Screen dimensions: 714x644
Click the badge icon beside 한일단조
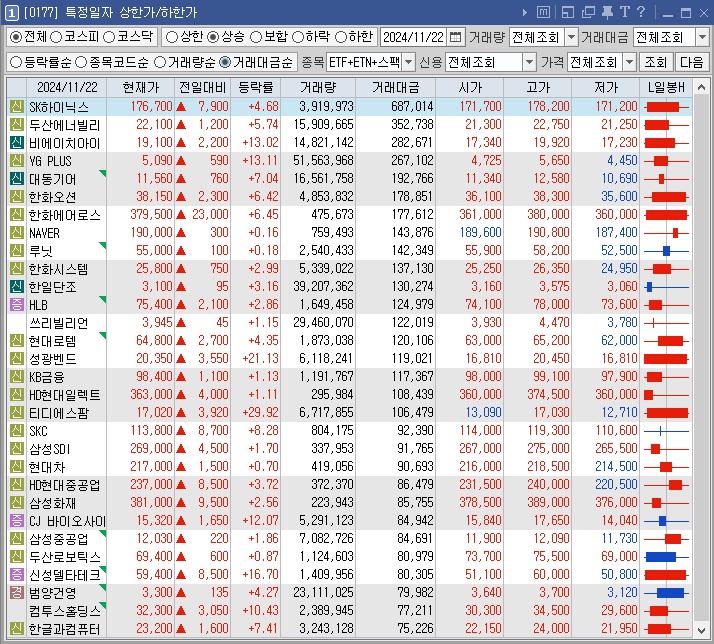(x=17, y=286)
